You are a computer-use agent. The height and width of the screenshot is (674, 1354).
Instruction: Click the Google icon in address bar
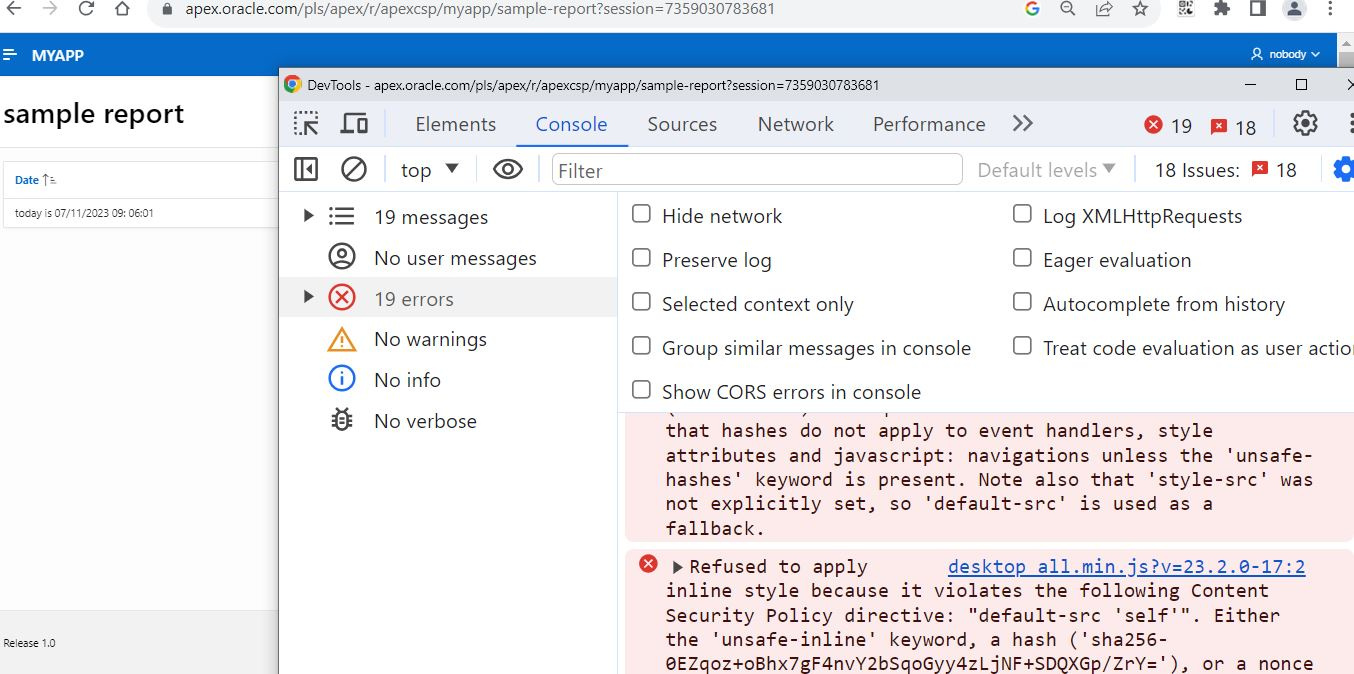(x=1033, y=9)
